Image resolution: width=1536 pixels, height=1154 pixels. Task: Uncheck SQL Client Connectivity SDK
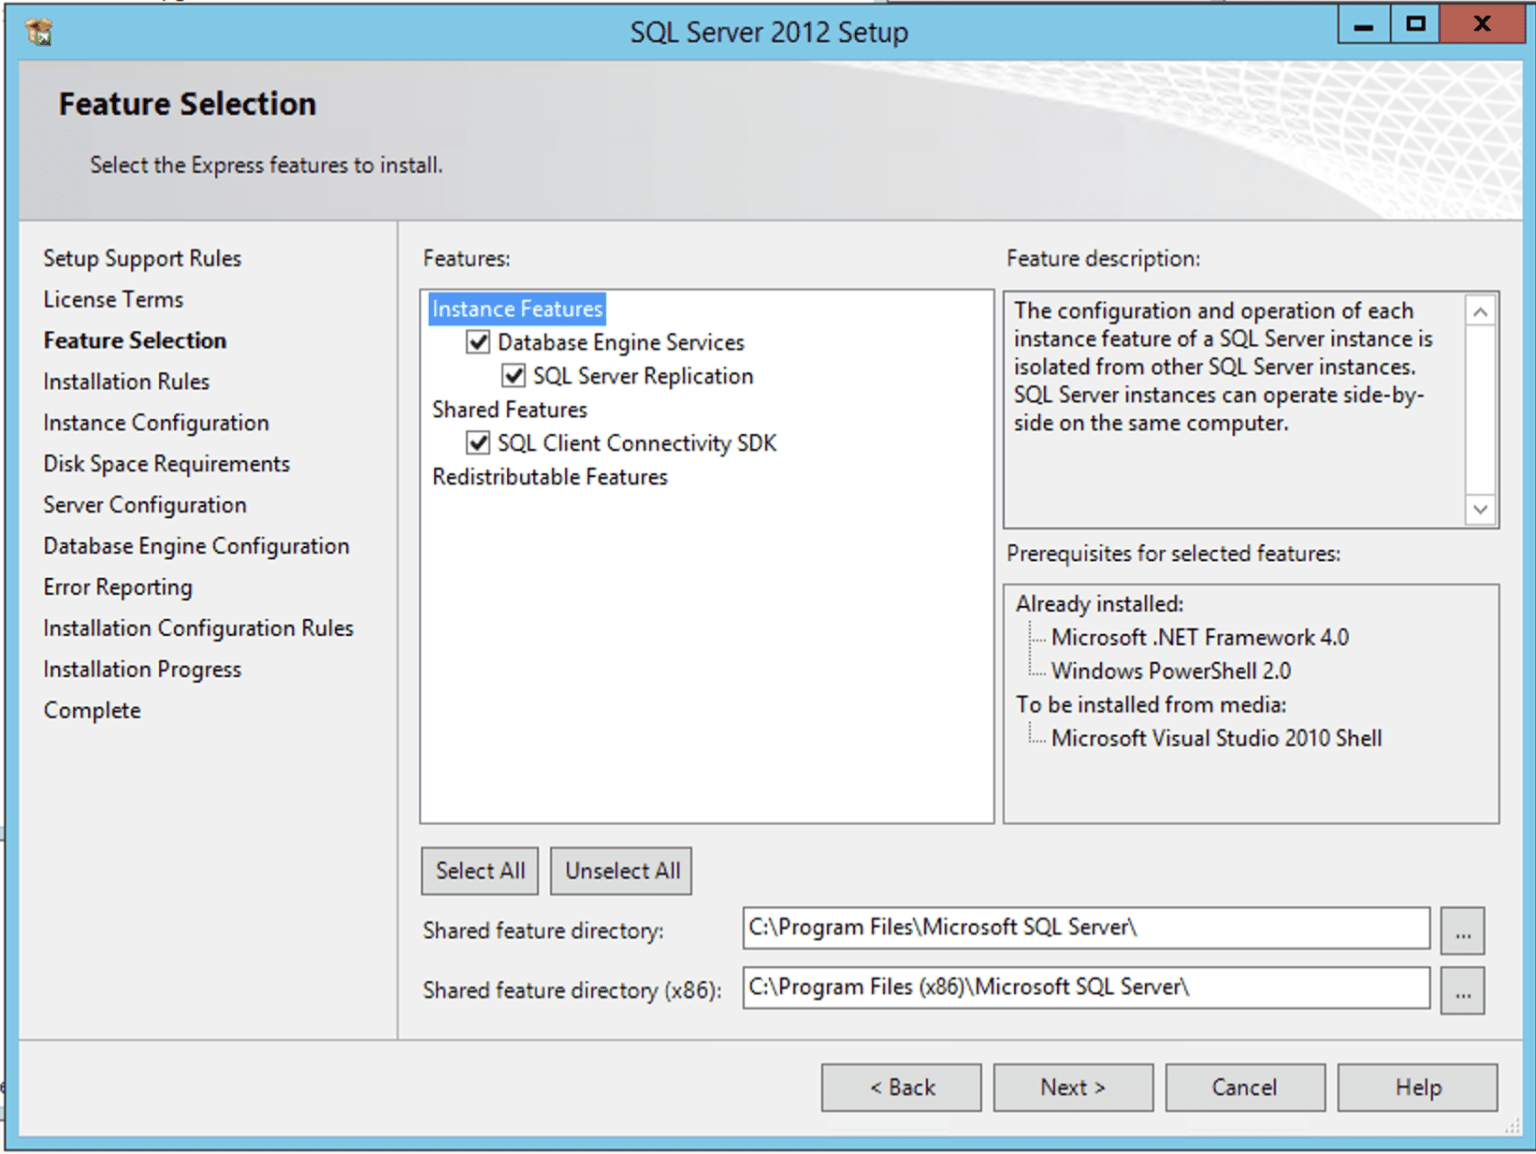tap(479, 443)
